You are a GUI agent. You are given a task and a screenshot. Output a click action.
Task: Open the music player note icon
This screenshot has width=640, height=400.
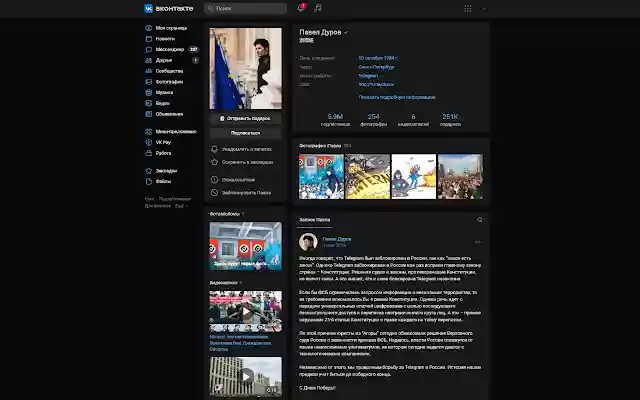click(x=318, y=8)
